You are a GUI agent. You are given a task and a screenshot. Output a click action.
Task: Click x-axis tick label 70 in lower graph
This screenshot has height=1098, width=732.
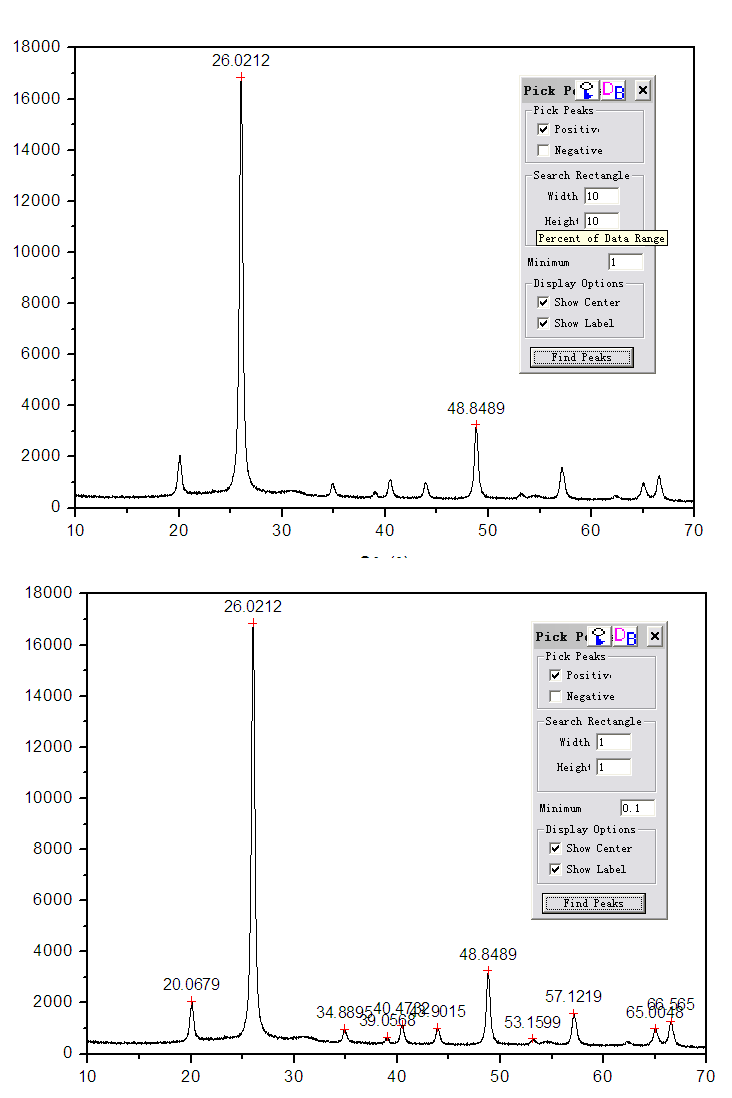[705, 1076]
